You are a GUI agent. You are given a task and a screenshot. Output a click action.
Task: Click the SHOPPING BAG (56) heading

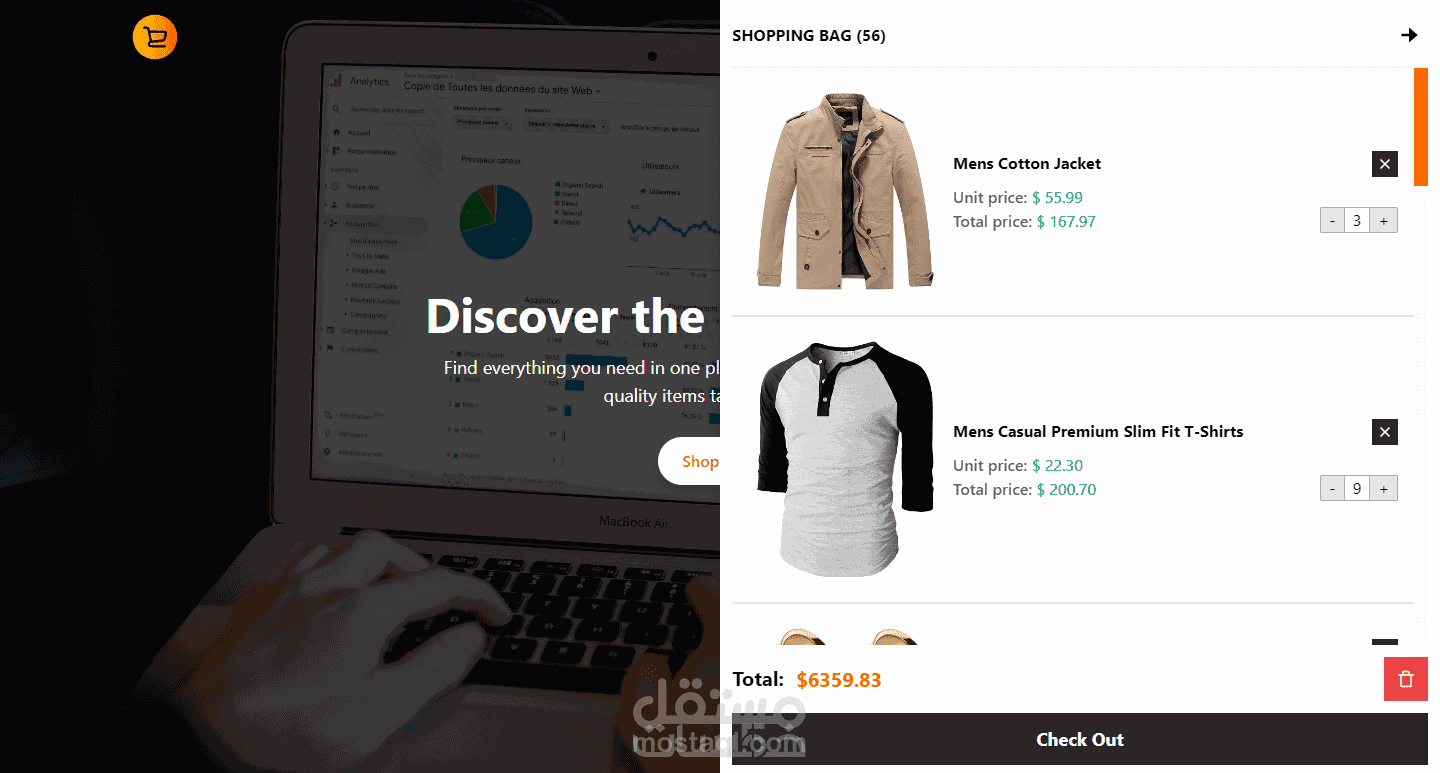pos(809,36)
